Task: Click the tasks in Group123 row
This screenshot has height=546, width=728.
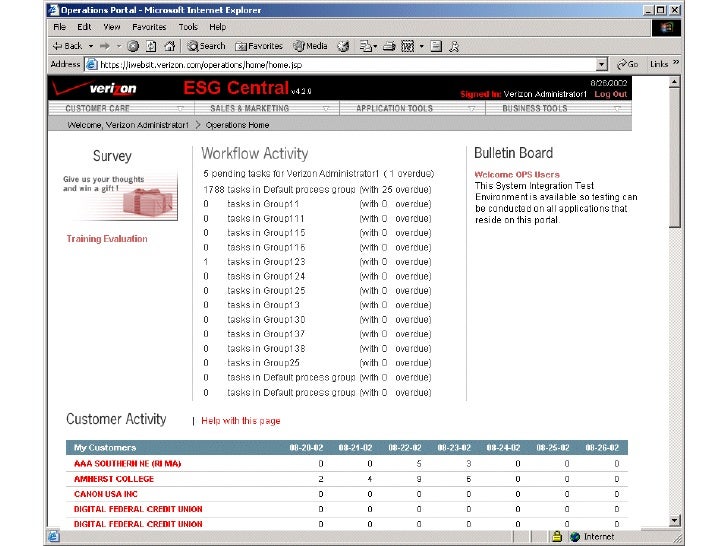Action: tap(317, 262)
